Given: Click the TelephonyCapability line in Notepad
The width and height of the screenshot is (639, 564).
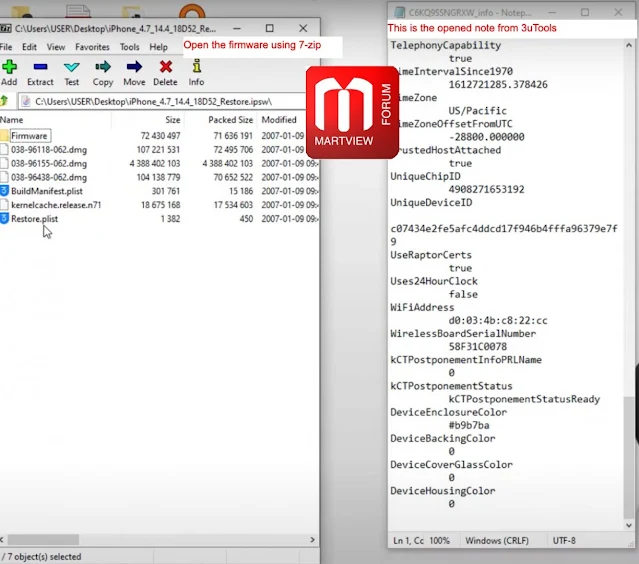Looking at the screenshot, I should pyautogui.click(x=445, y=45).
